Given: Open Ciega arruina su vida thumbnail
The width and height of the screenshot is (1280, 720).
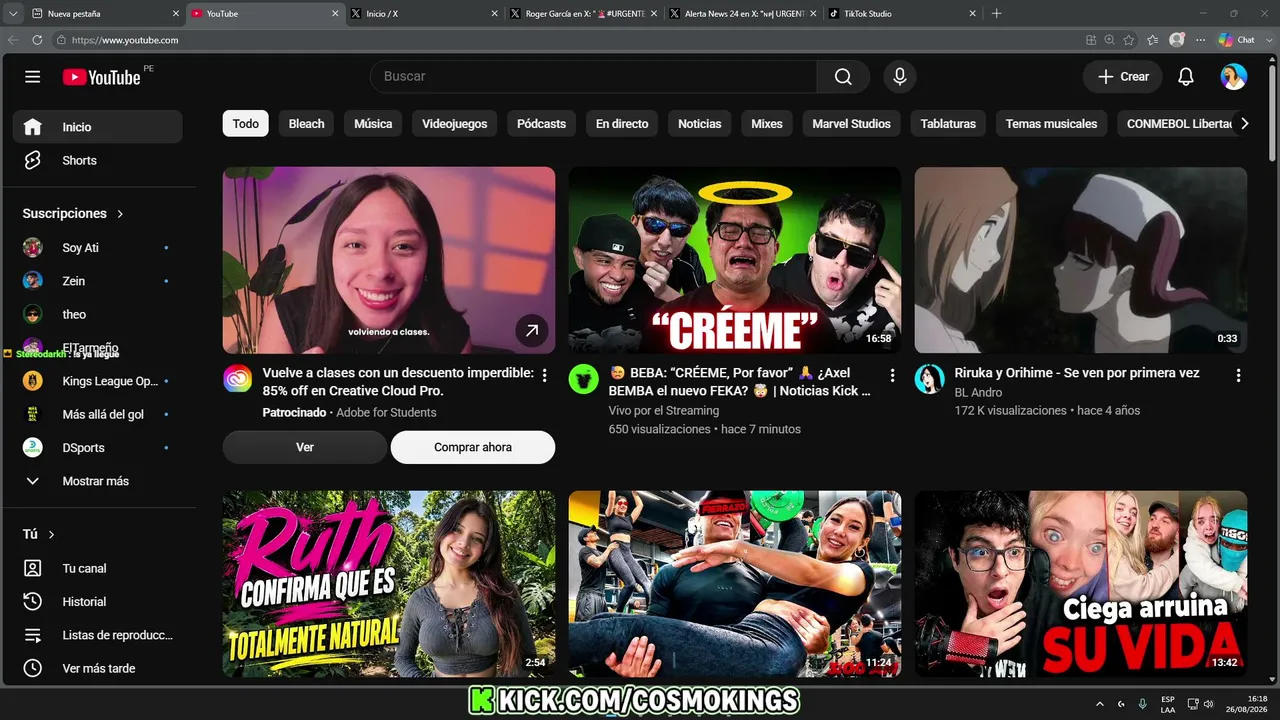Looking at the screenshot, I should pyautogui.click(x=1081, y=584).
